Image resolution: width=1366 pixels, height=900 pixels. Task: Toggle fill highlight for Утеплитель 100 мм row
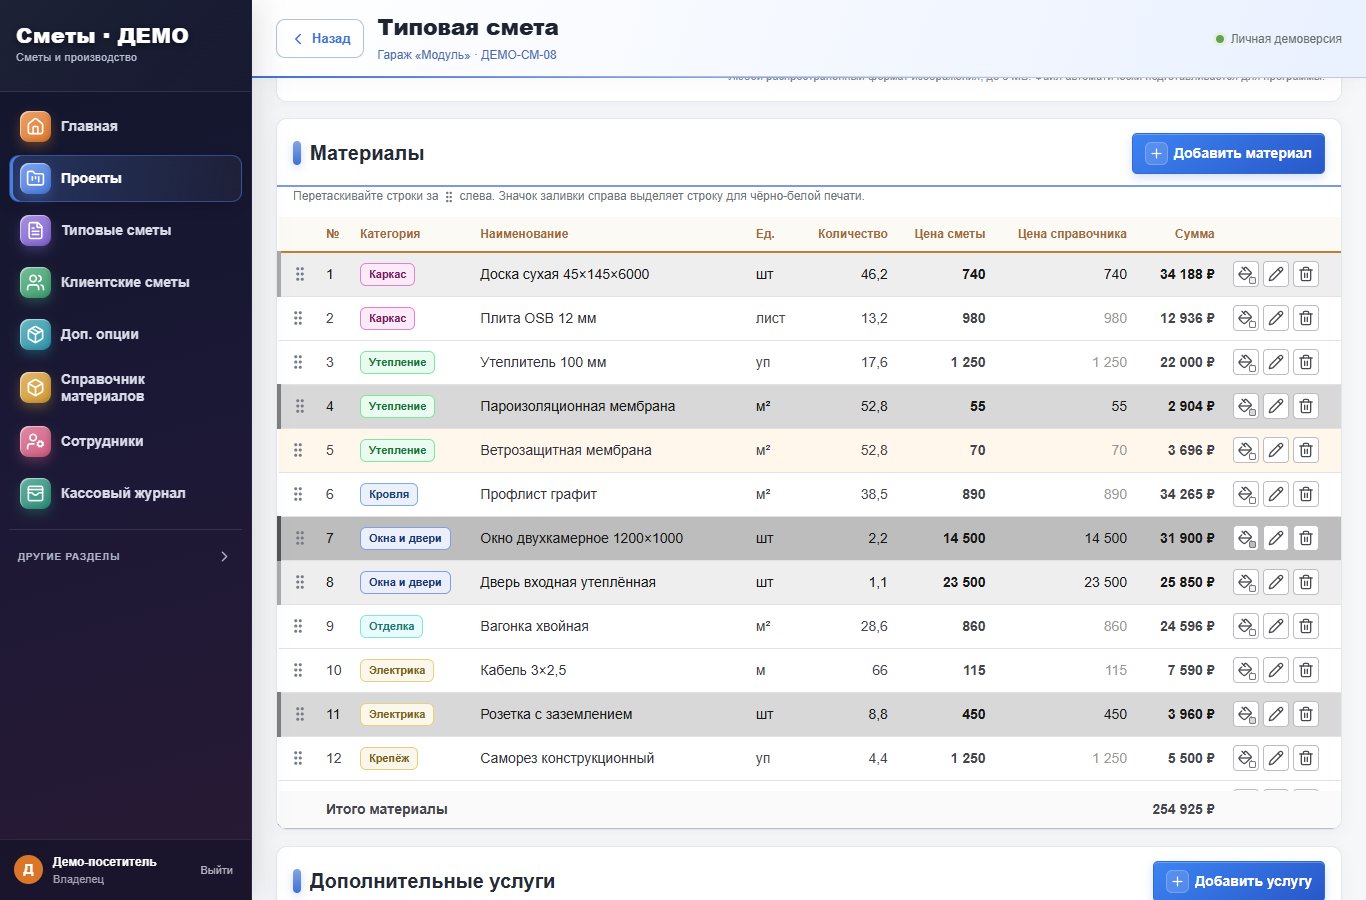tap(1246, 362)
